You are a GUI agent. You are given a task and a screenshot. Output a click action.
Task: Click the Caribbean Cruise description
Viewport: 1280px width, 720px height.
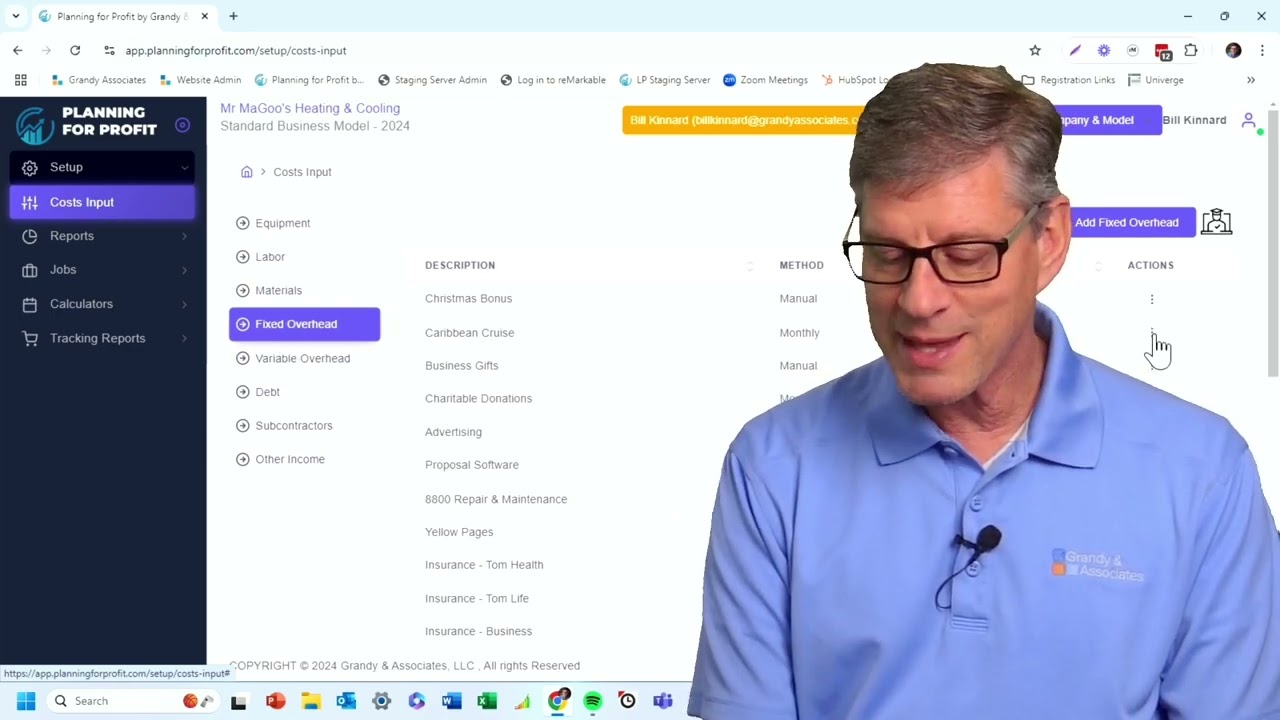click(469, 333)
